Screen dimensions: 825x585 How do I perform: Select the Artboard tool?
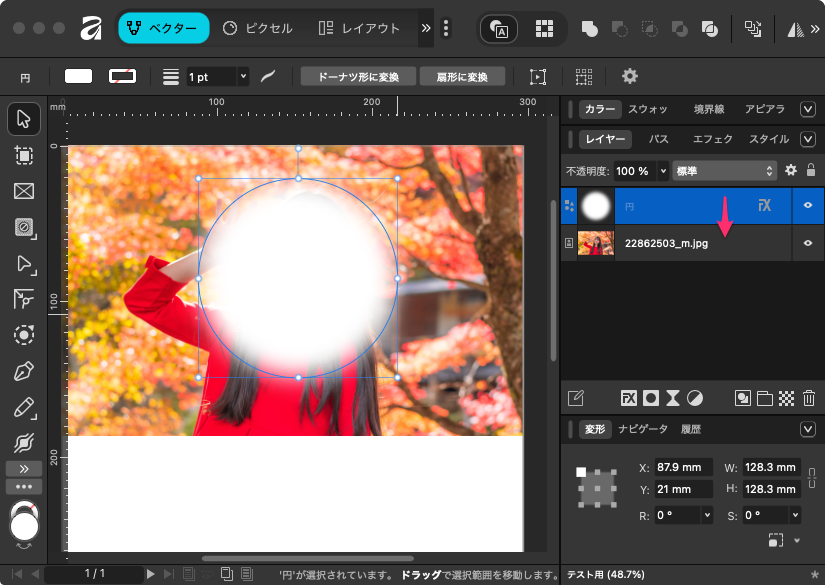tap(24, 155)
